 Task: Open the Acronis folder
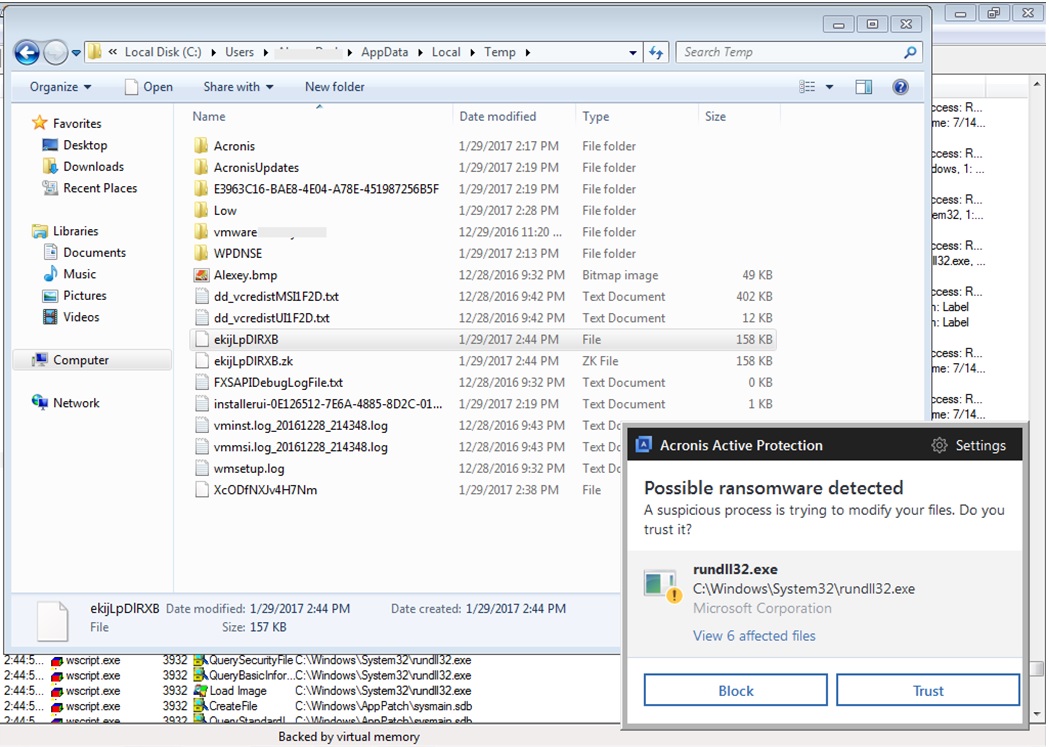tap(234, 146)
